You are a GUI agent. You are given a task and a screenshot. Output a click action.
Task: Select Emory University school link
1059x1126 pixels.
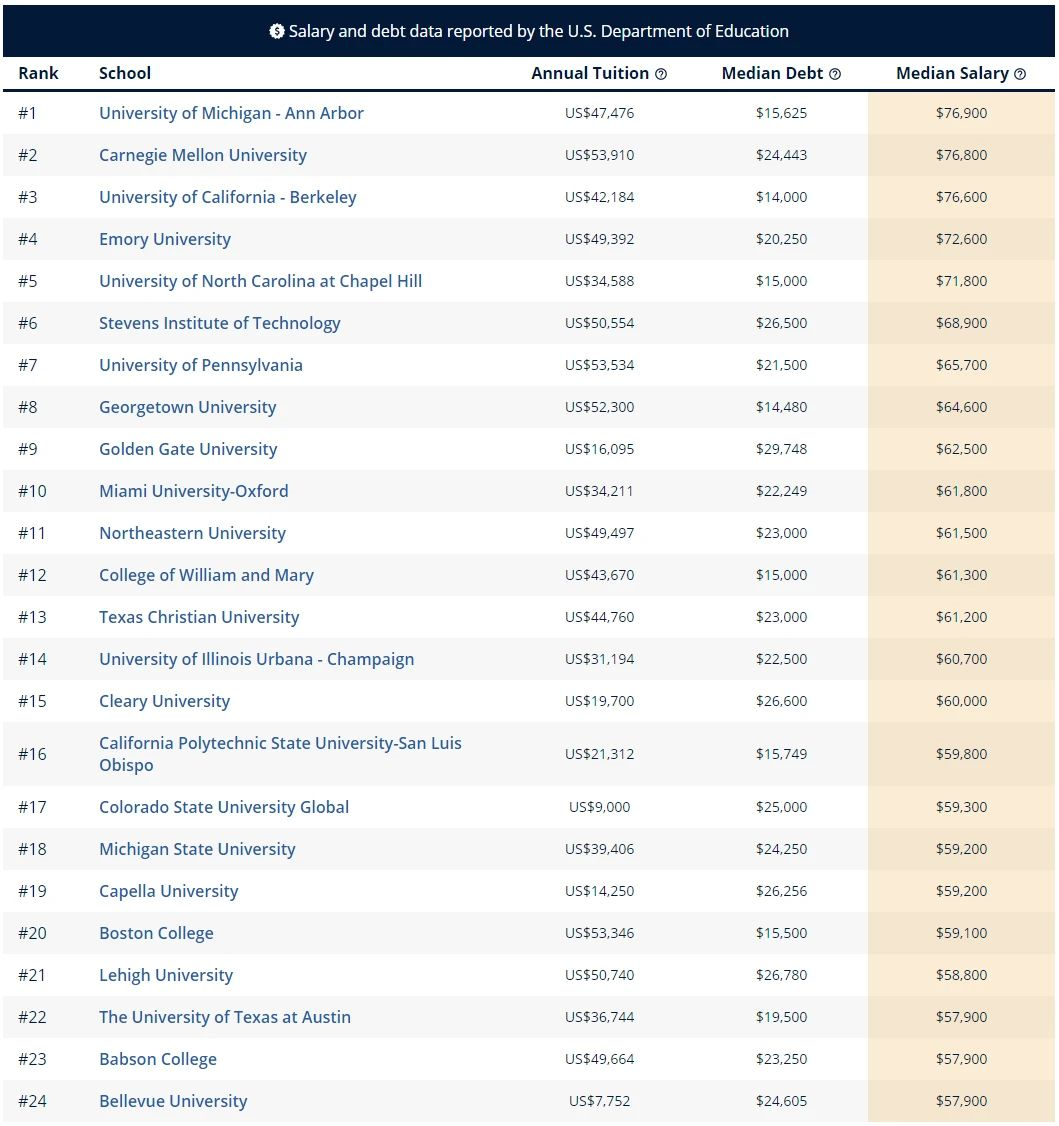(x=165, y=239)
